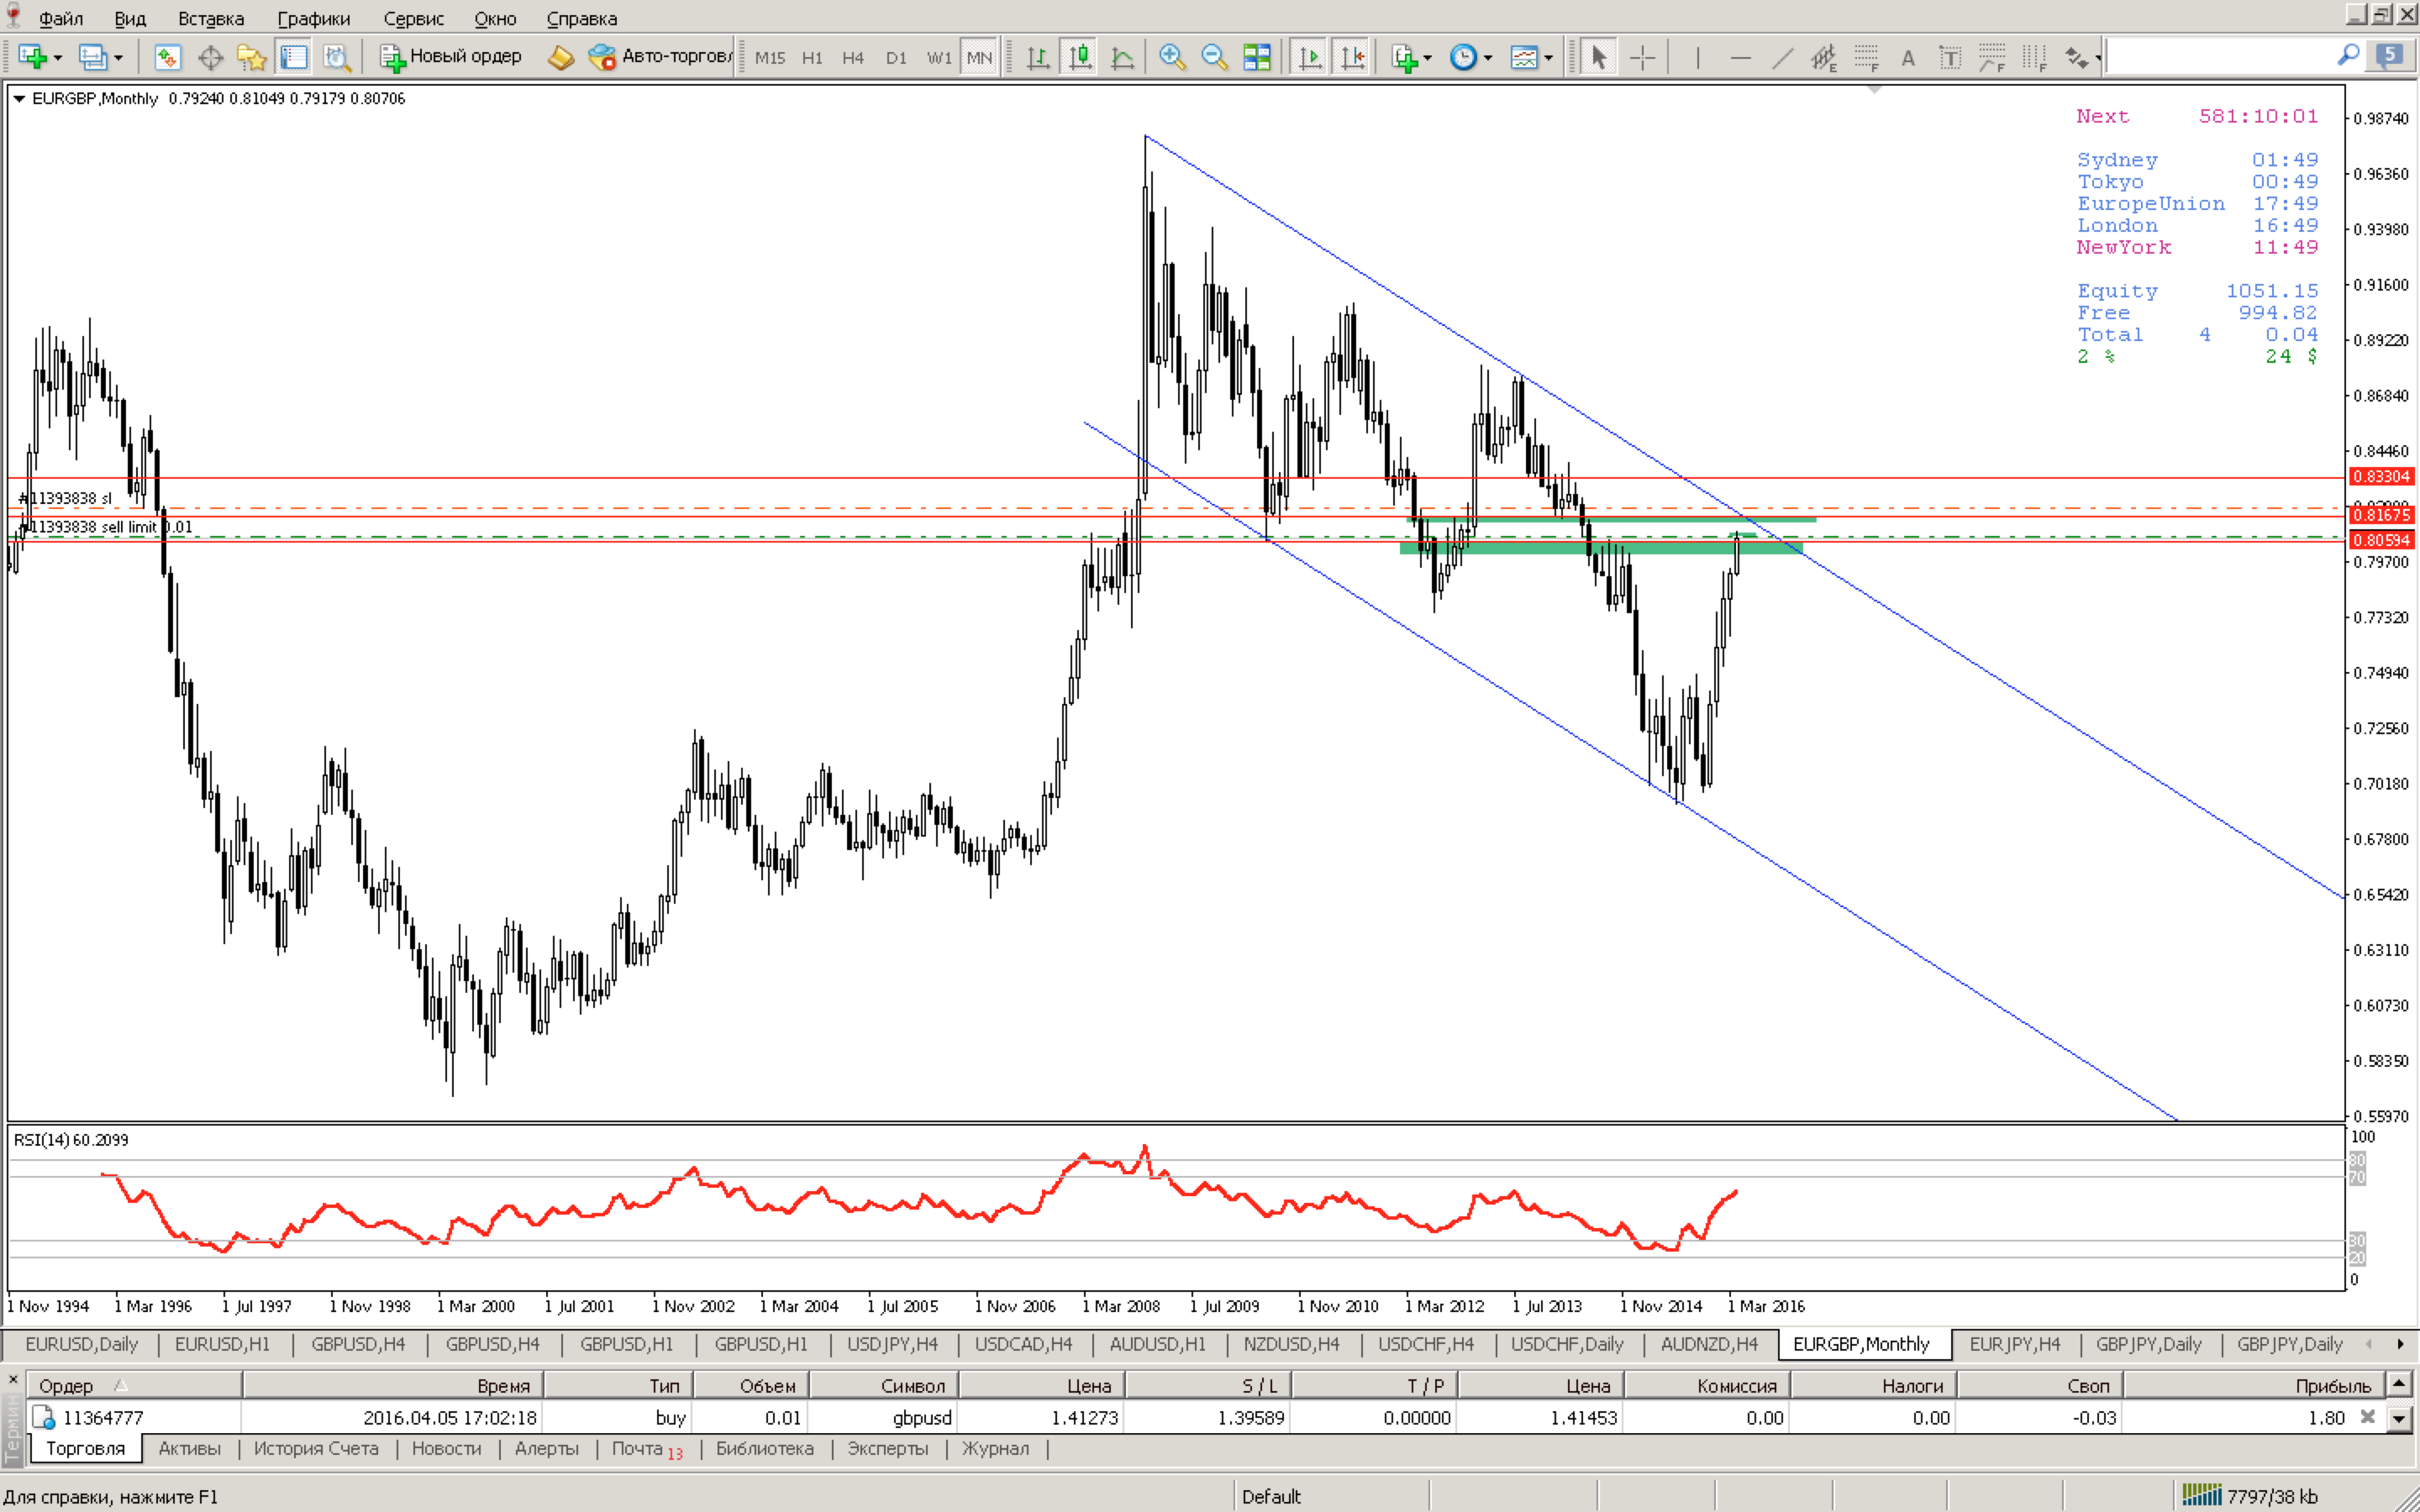Click the Zoom Out magnifier icon
This screenshot has height=1512, width=2420.
point(1214,57)
